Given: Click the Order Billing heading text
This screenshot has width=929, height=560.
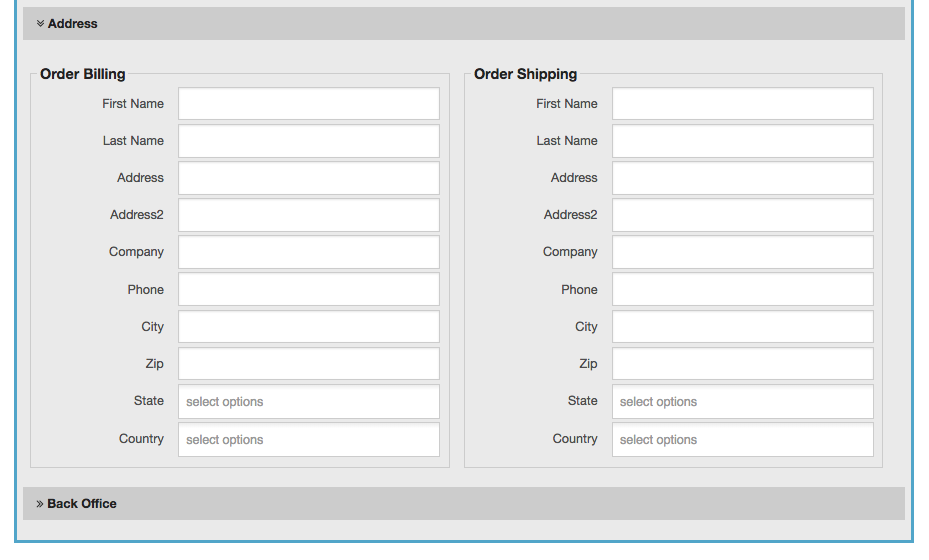Looking at the screenshot, I should pos(83,74).
